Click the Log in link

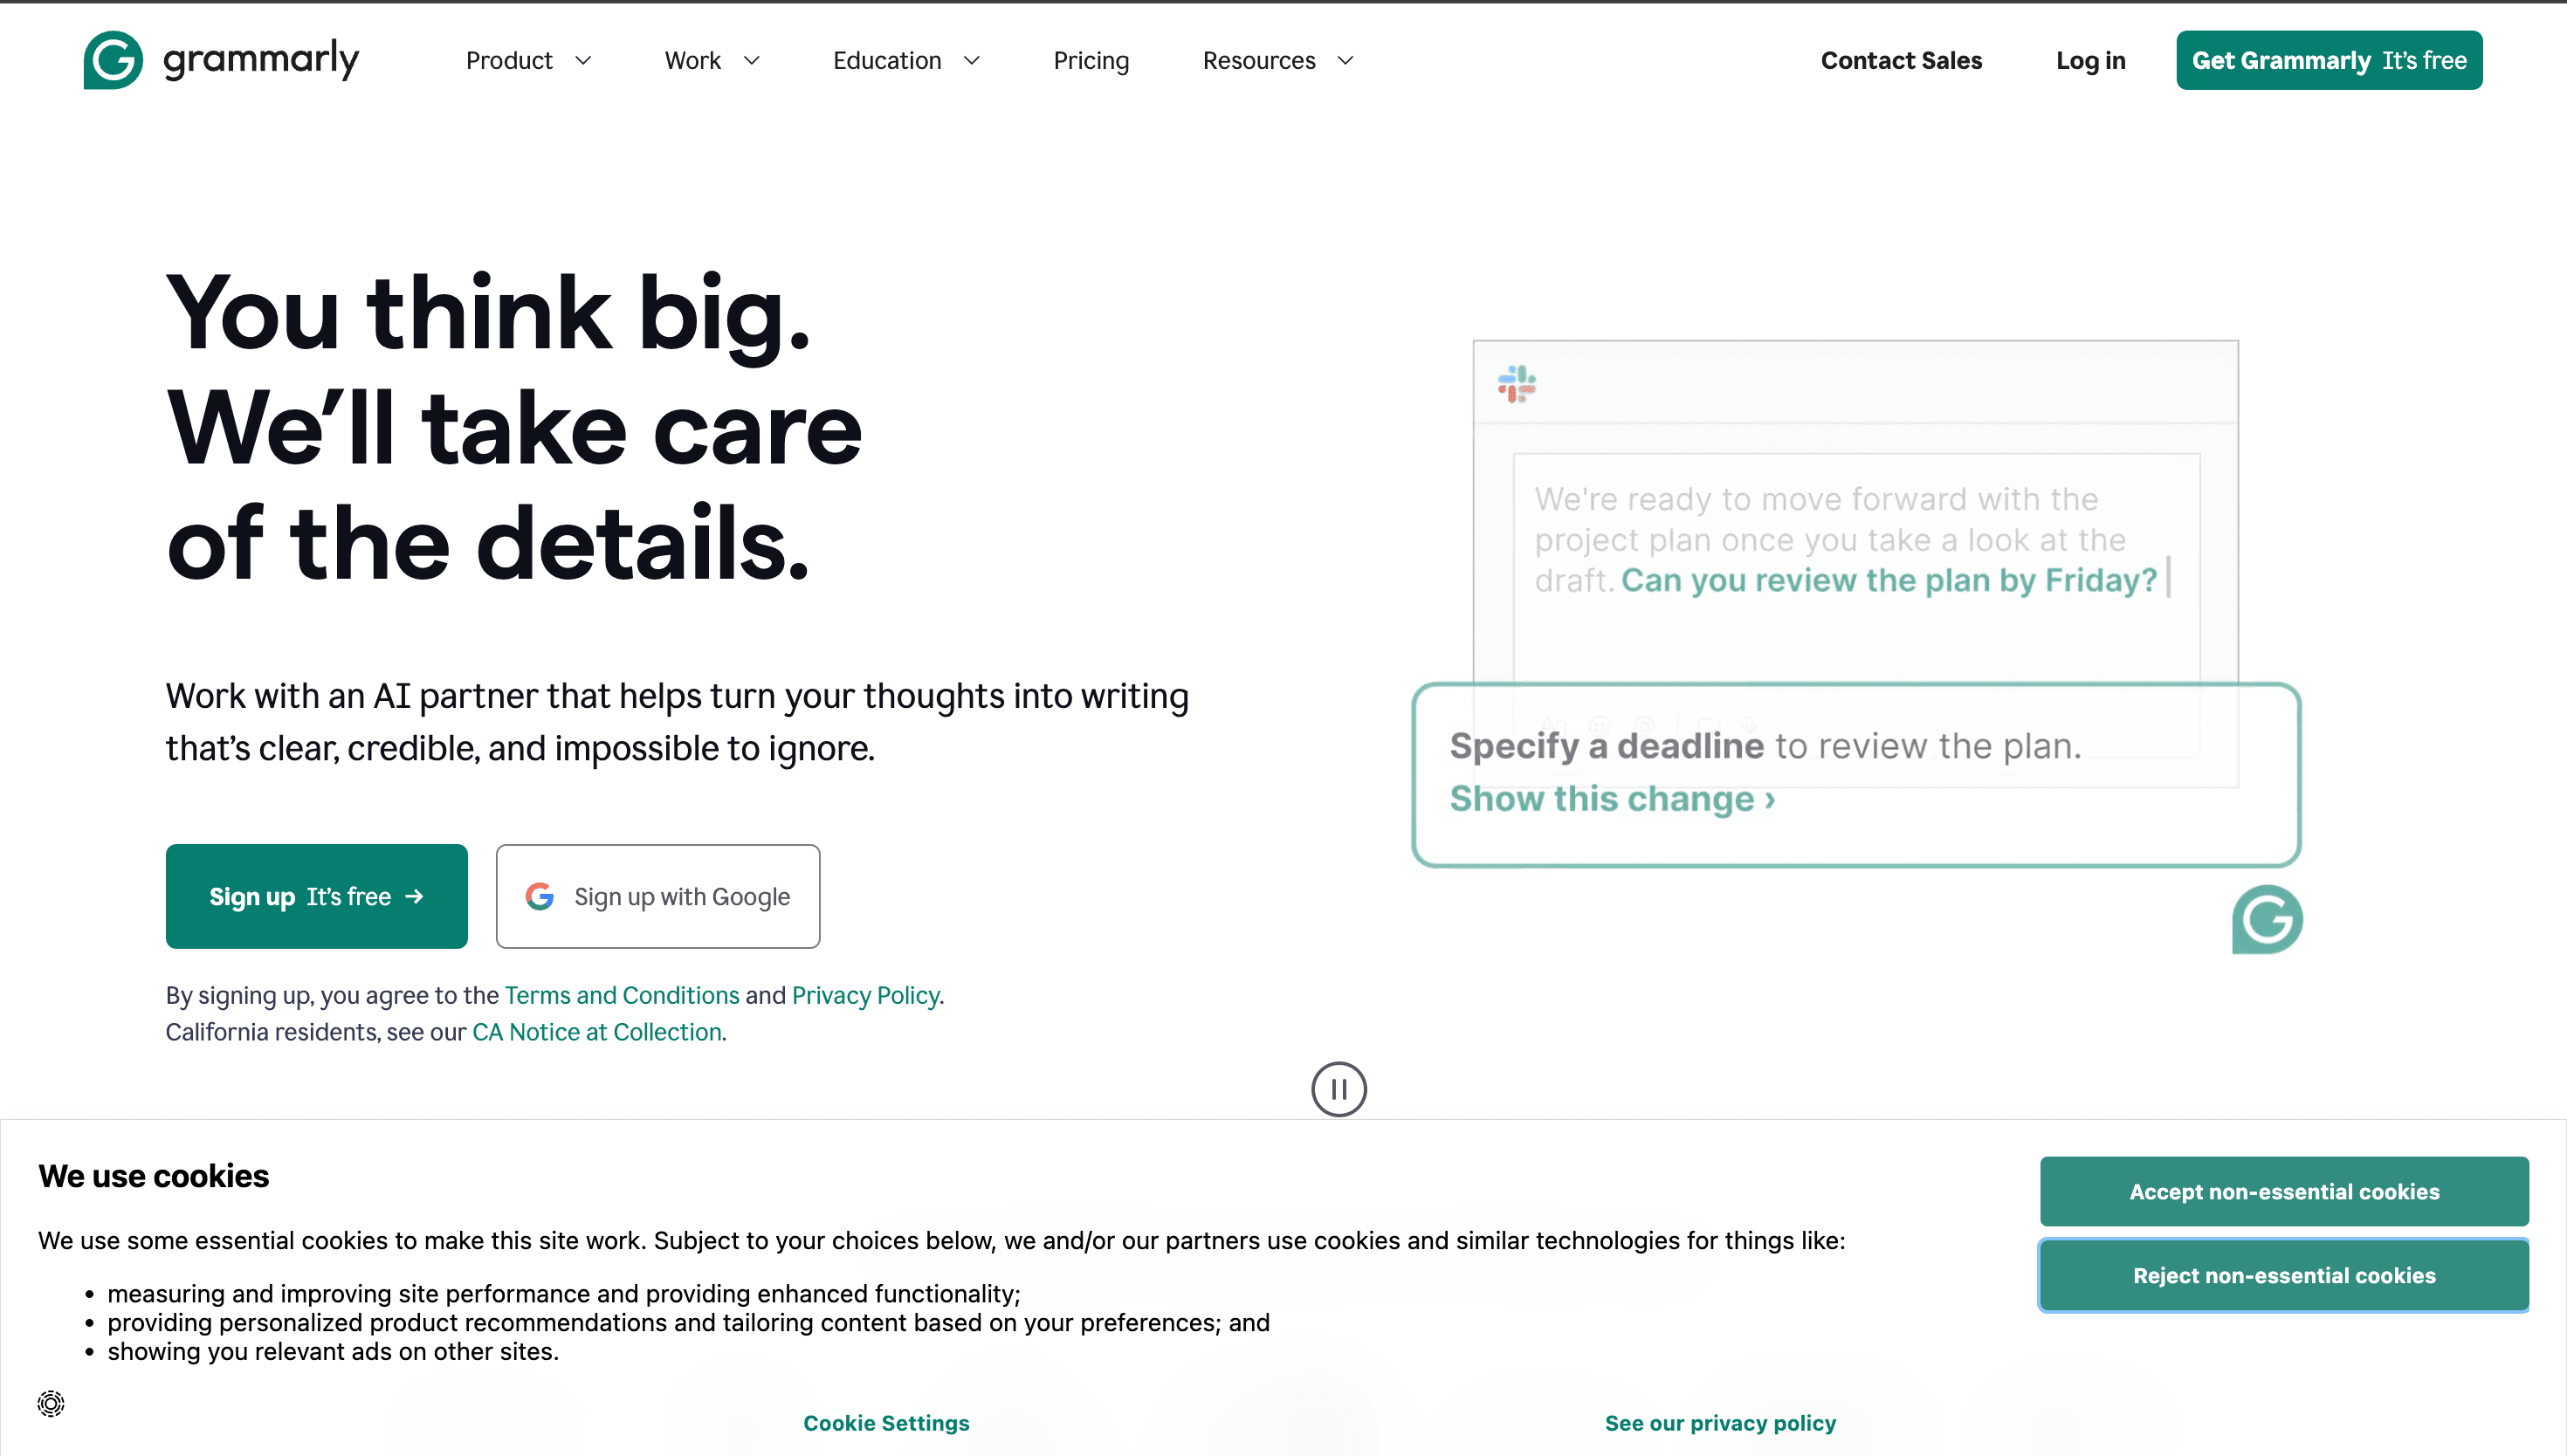pos(2089,61)
